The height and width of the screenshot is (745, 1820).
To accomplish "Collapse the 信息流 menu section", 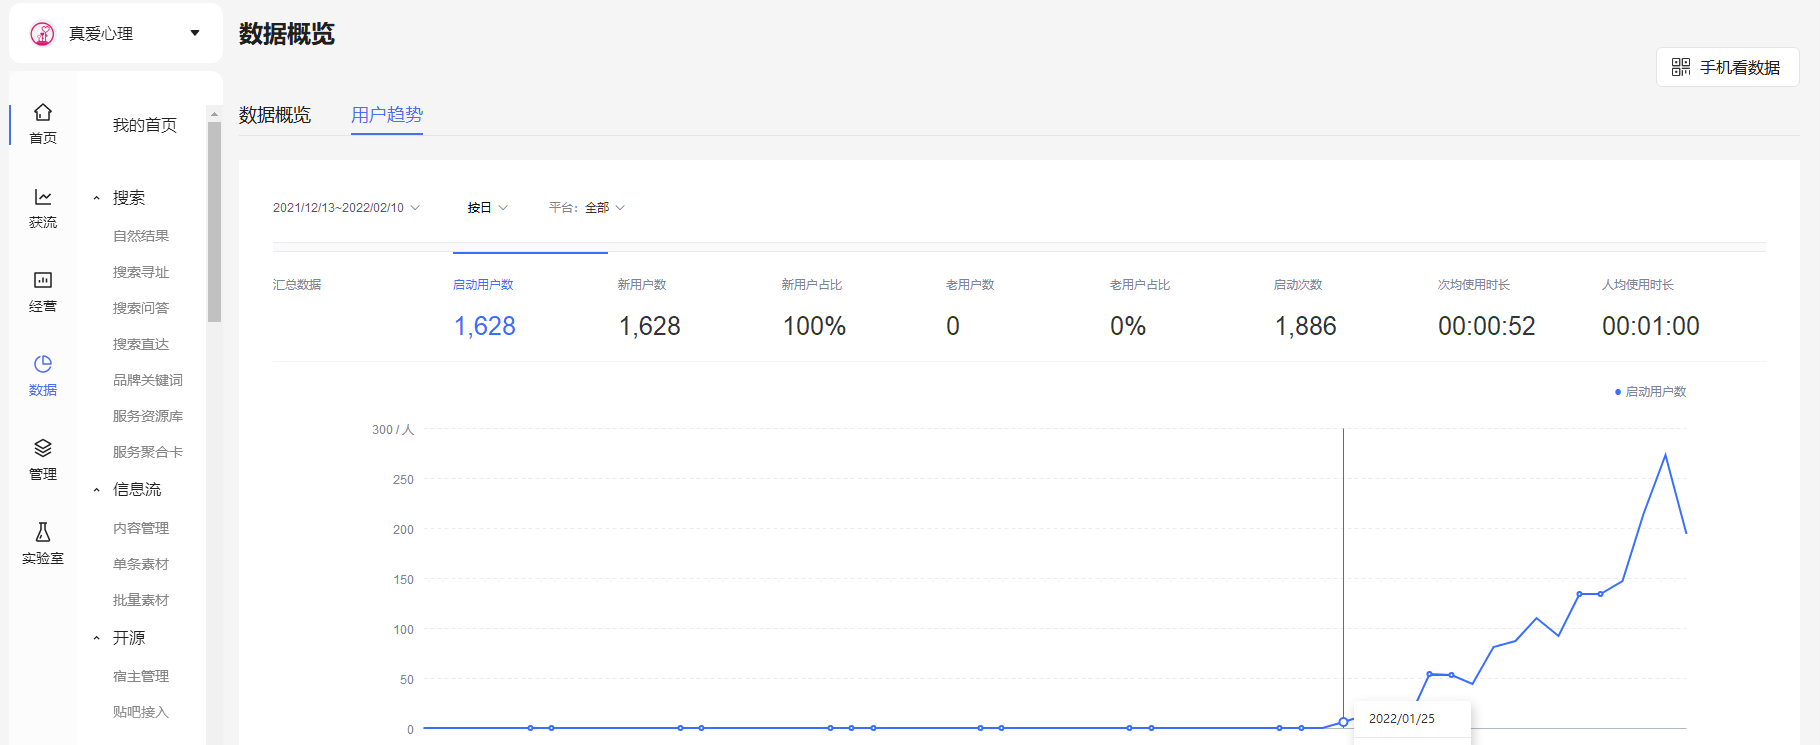I will coord(97,490).
